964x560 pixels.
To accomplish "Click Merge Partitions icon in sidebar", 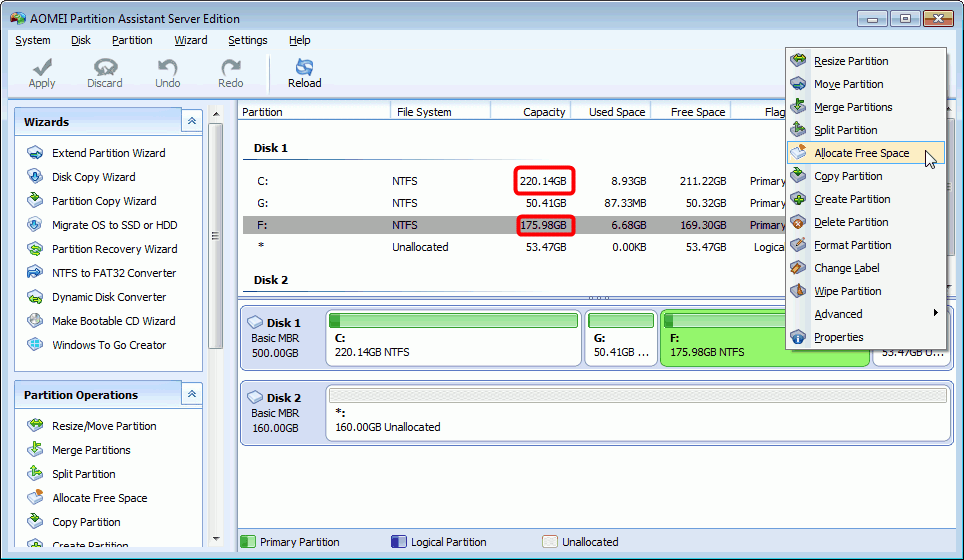I will [35, 449].
